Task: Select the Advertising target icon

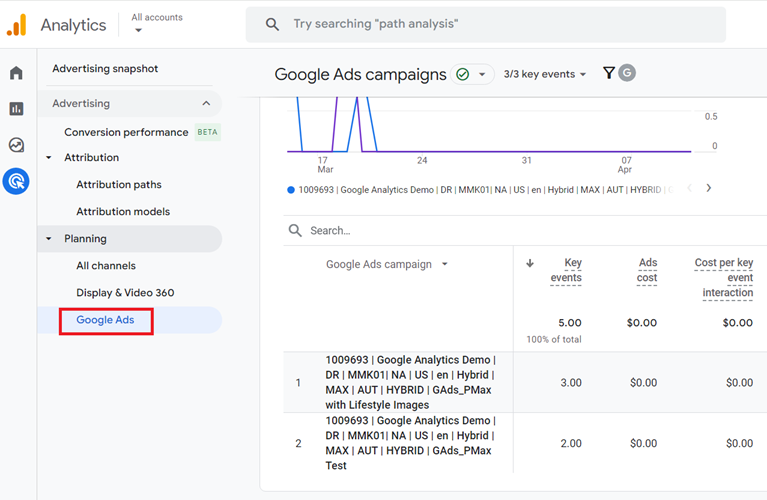Action: [x=16, y=182]
